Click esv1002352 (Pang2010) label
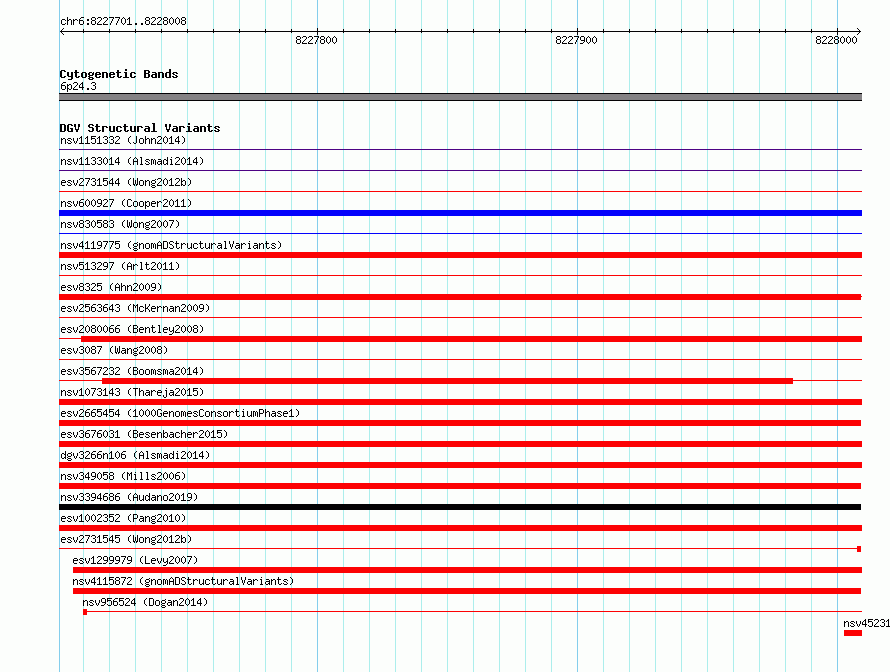Viewport: 890px width, 672px height. click(x=123, y=518)
